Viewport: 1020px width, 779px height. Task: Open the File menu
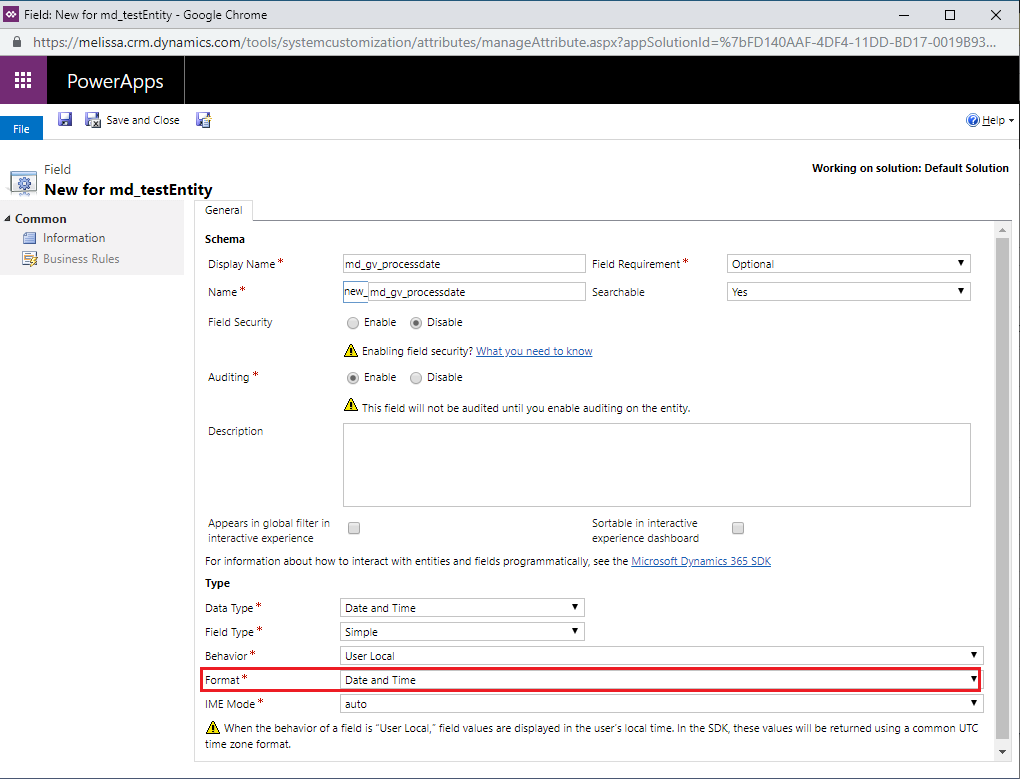21,129
